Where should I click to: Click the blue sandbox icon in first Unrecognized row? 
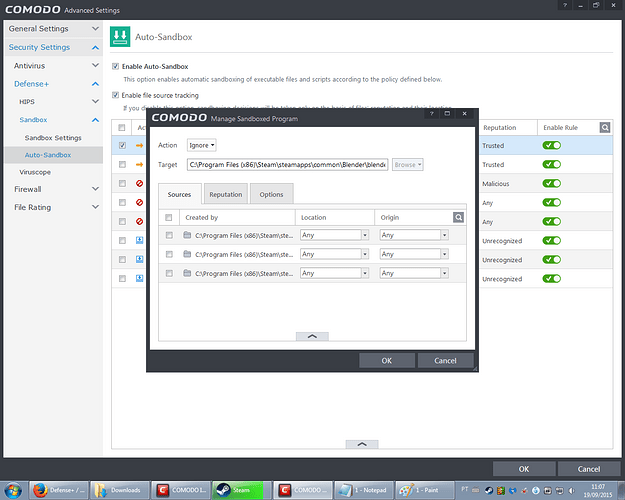tap(139, 240)
